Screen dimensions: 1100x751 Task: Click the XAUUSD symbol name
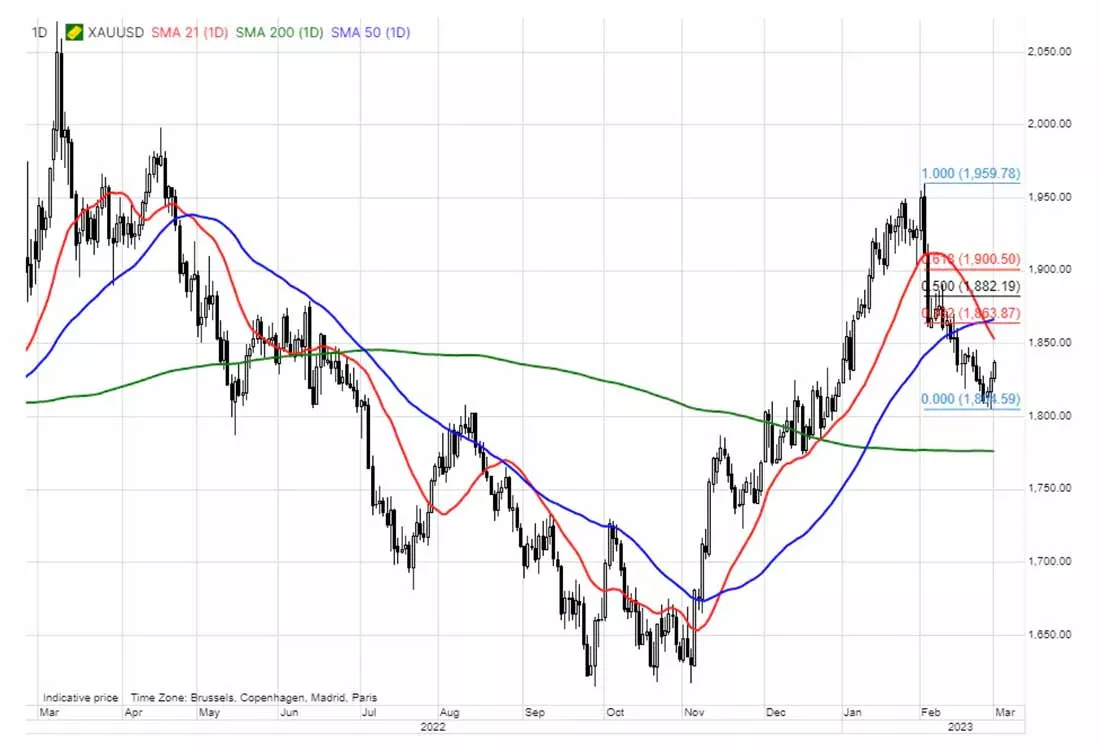pyautogui.click(x=116, y=32)
